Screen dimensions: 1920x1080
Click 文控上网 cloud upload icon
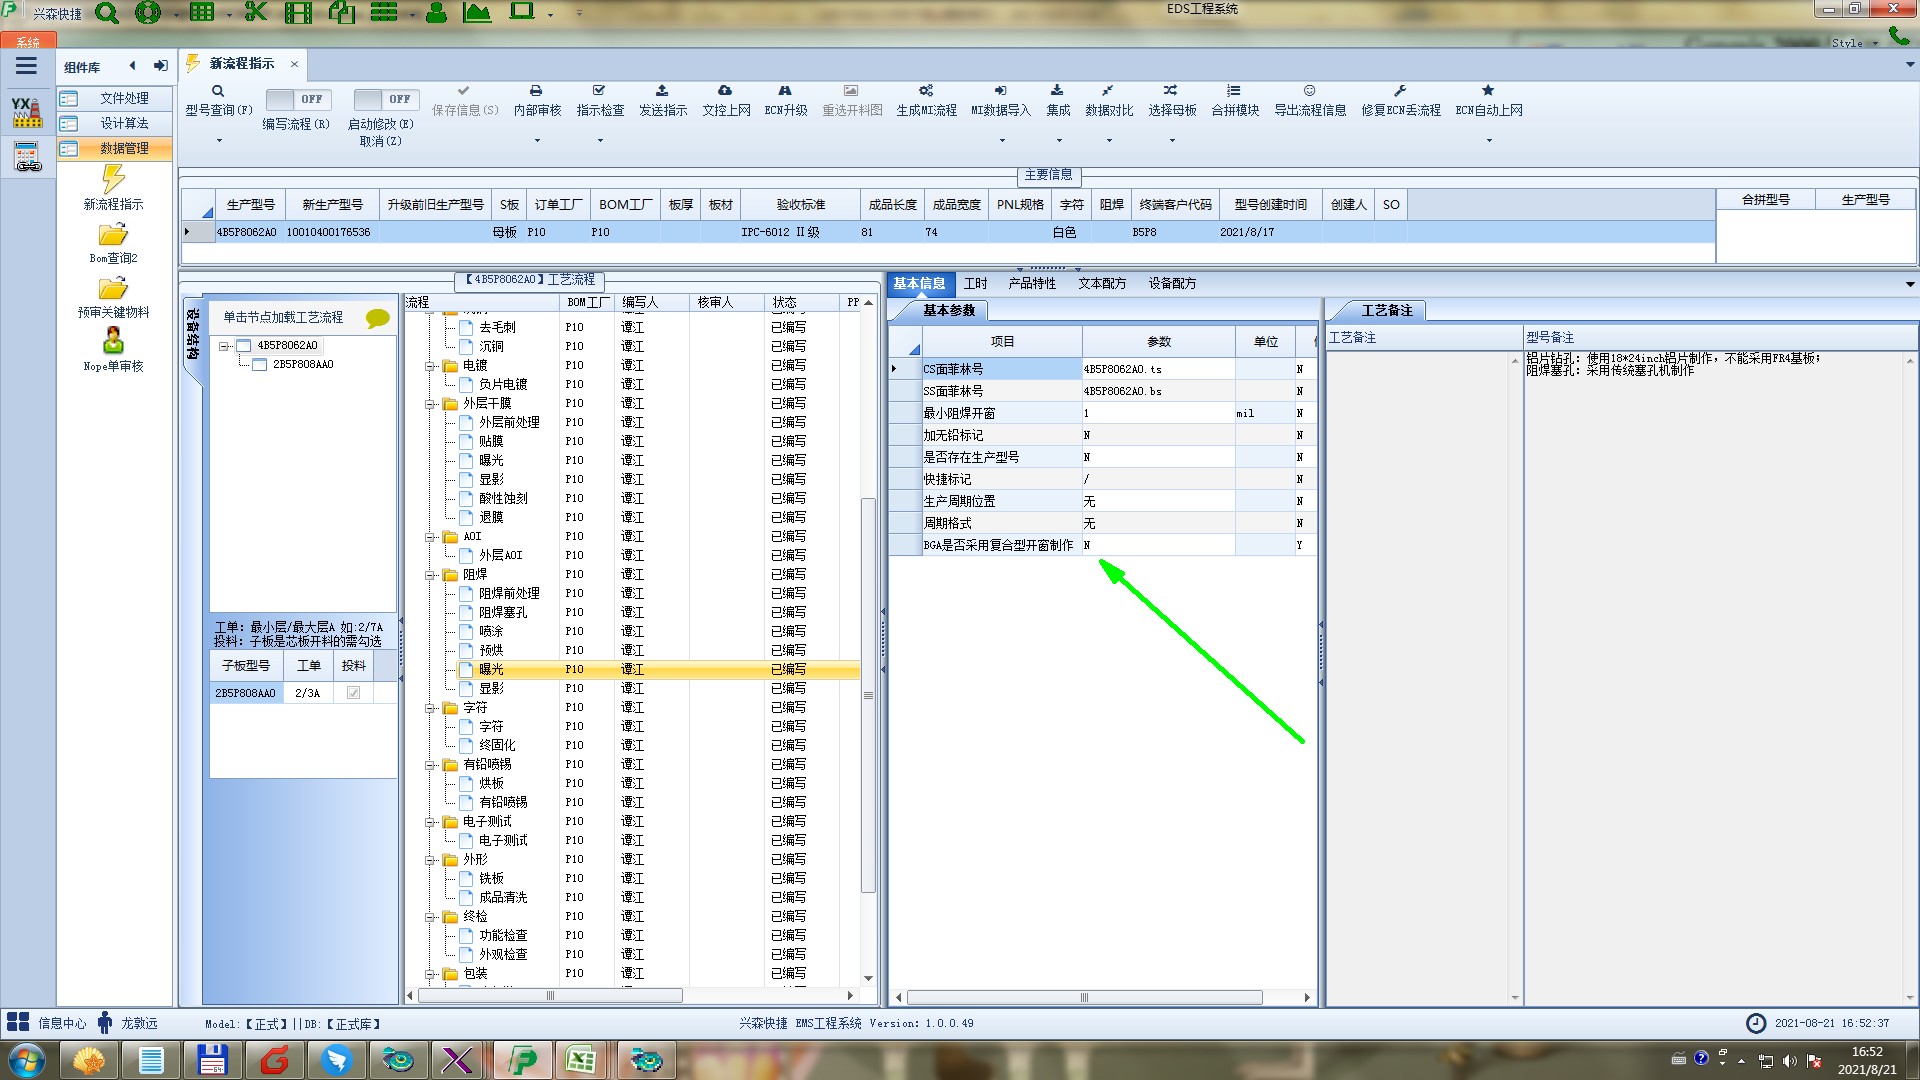coord(725,91)
